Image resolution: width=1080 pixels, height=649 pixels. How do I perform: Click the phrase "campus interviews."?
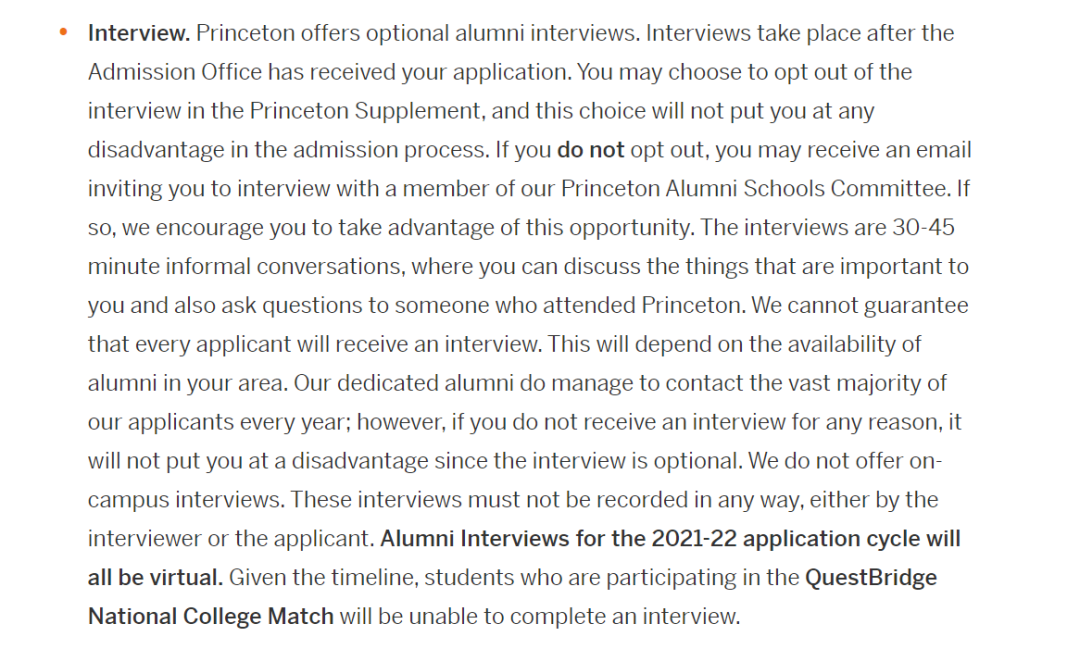click(186, 499)
